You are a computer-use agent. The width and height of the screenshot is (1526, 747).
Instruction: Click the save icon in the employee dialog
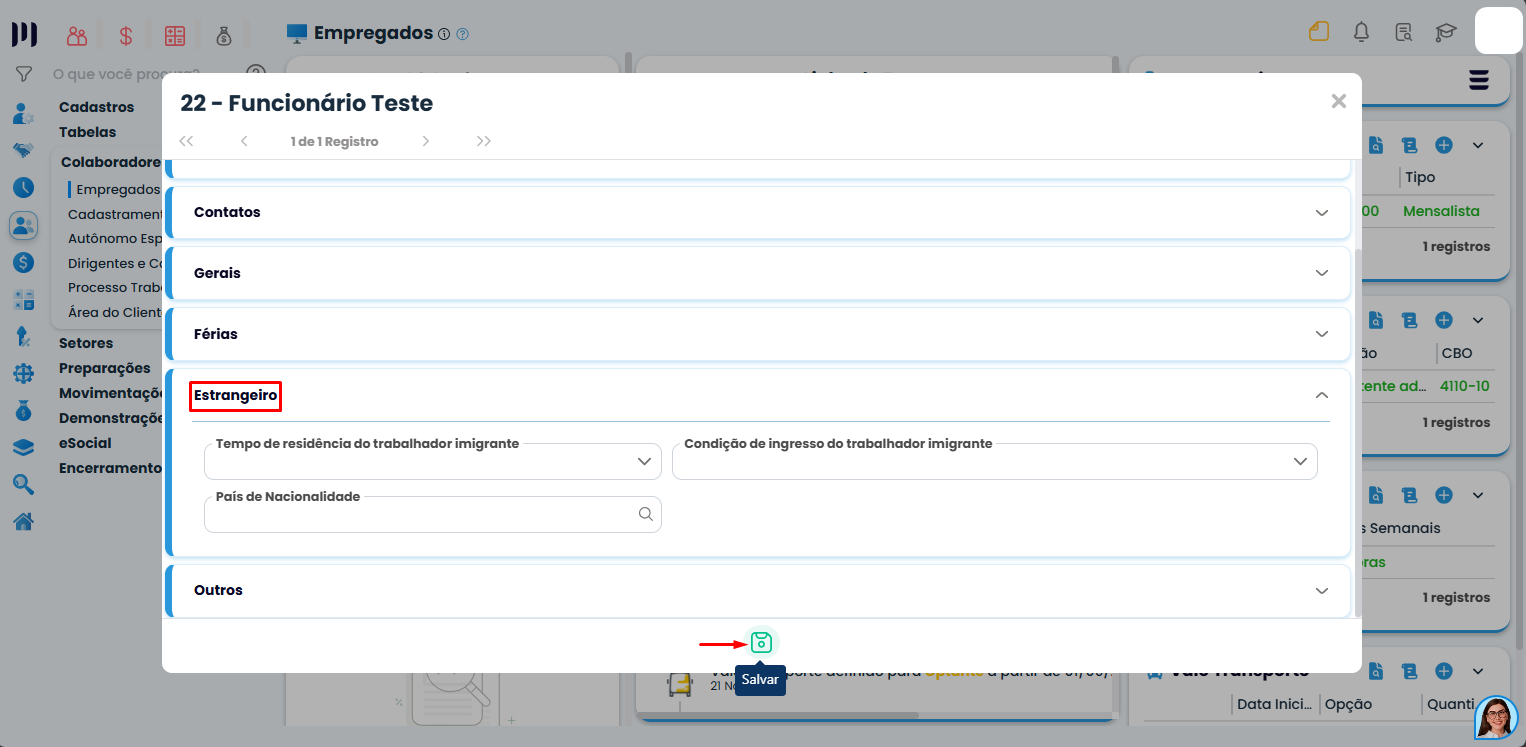(761, 642)
